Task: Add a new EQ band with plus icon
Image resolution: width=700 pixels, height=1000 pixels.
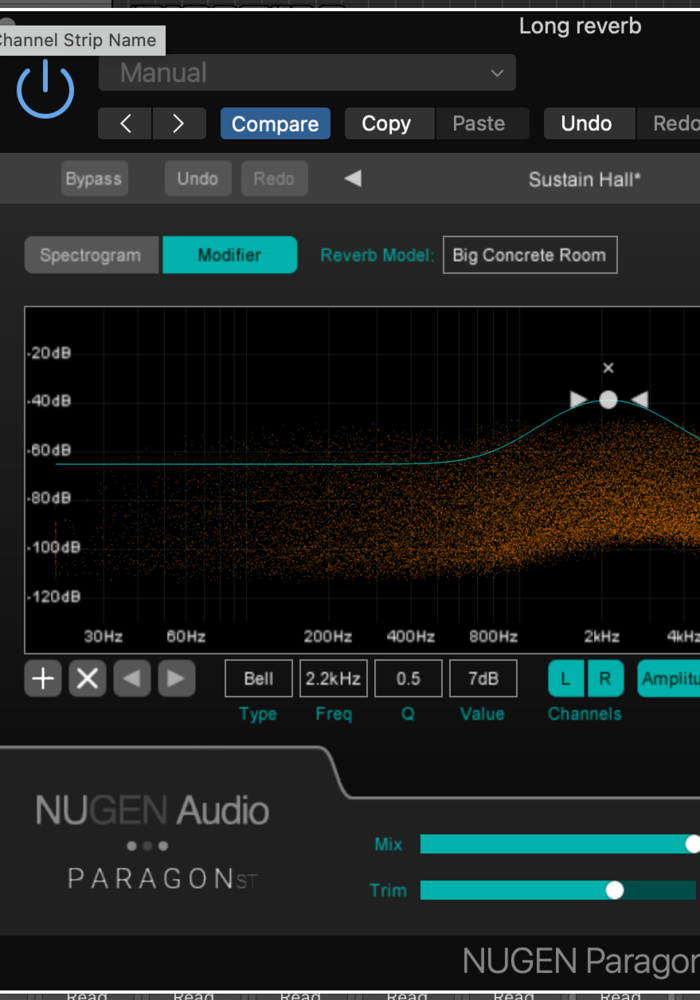Action: (x=43, y=679)
